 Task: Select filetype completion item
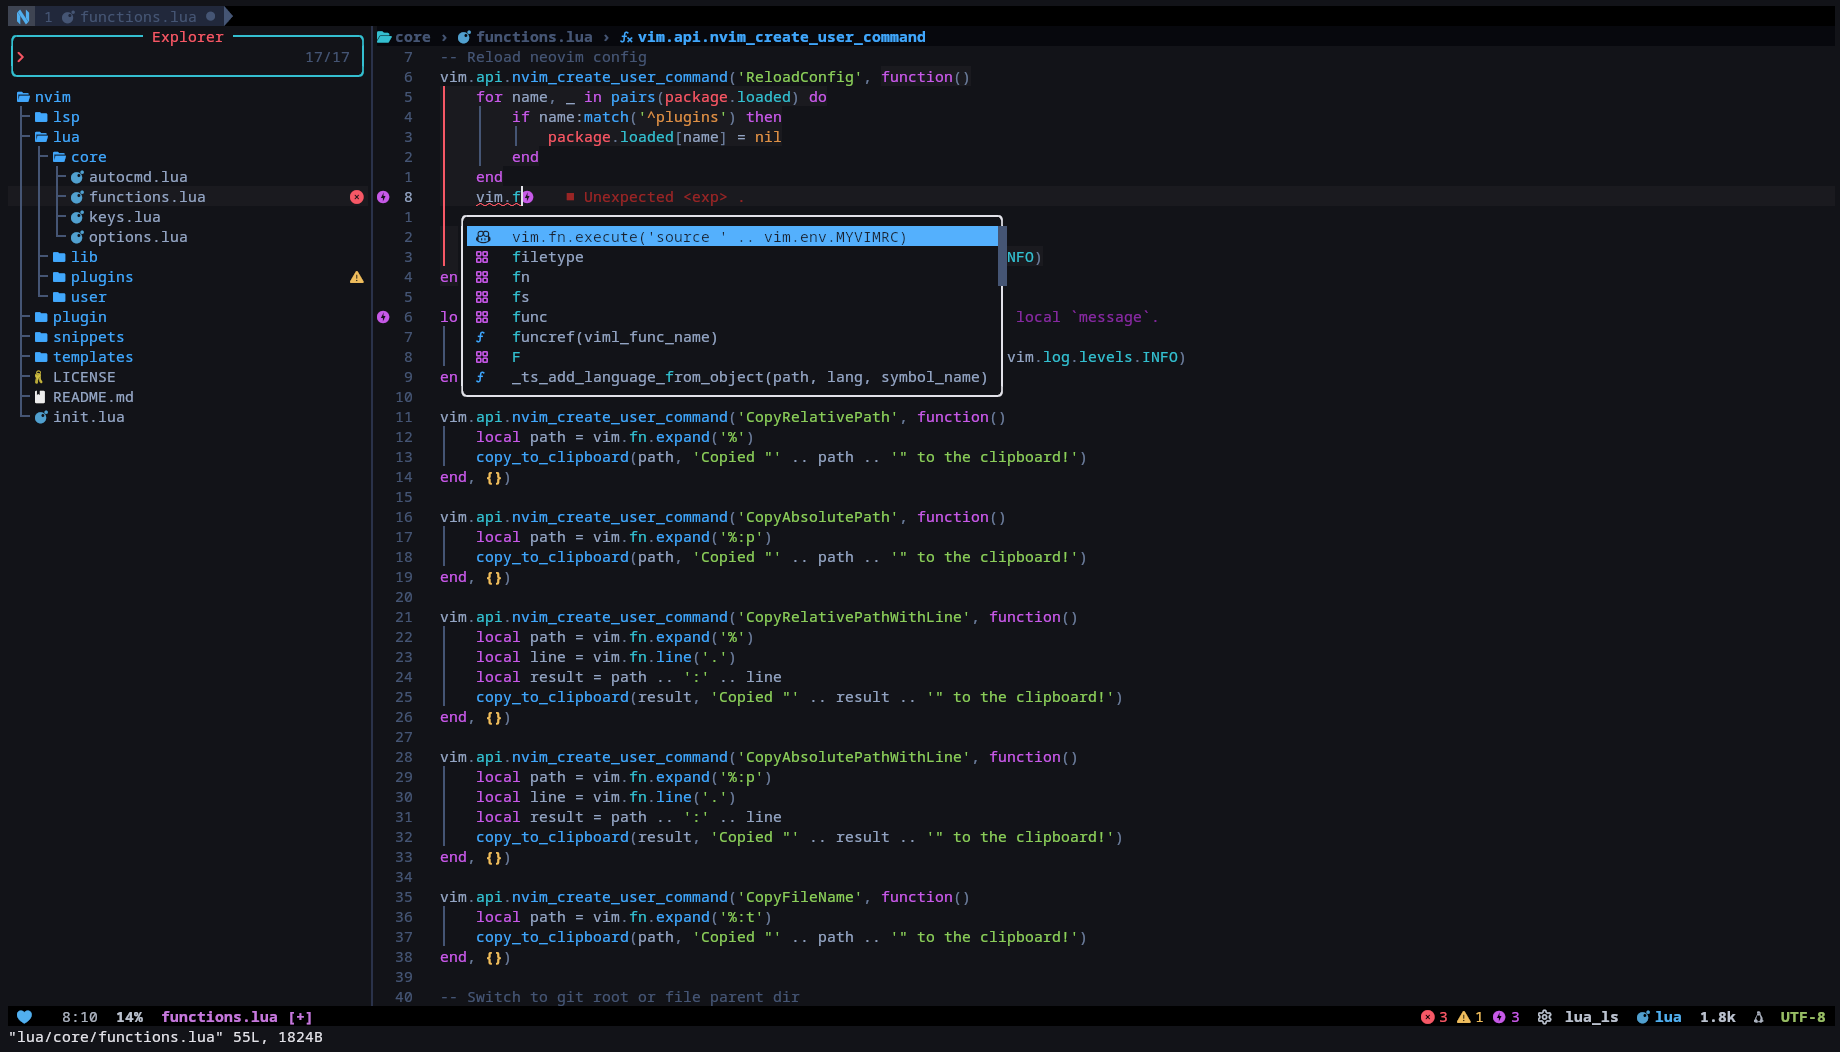tap(732, 257)
